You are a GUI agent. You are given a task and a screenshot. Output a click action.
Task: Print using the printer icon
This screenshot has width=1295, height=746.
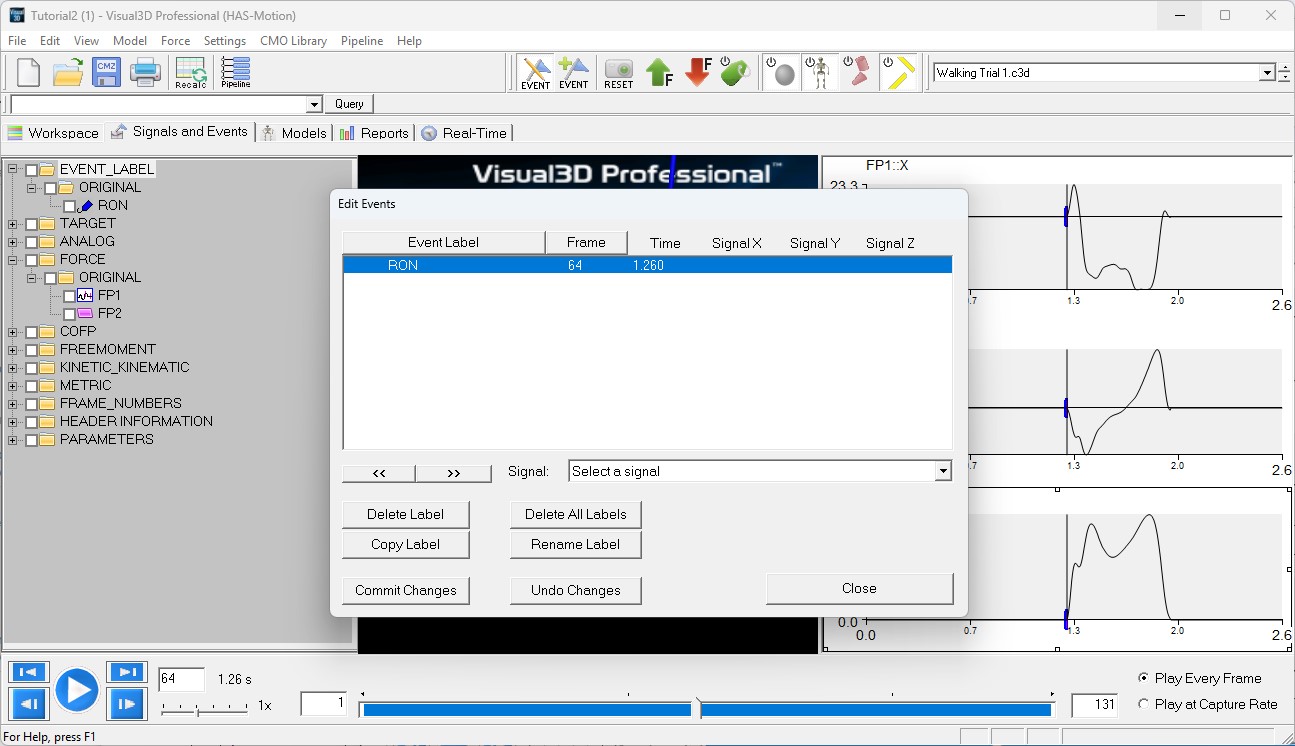(x=145, y=72)
